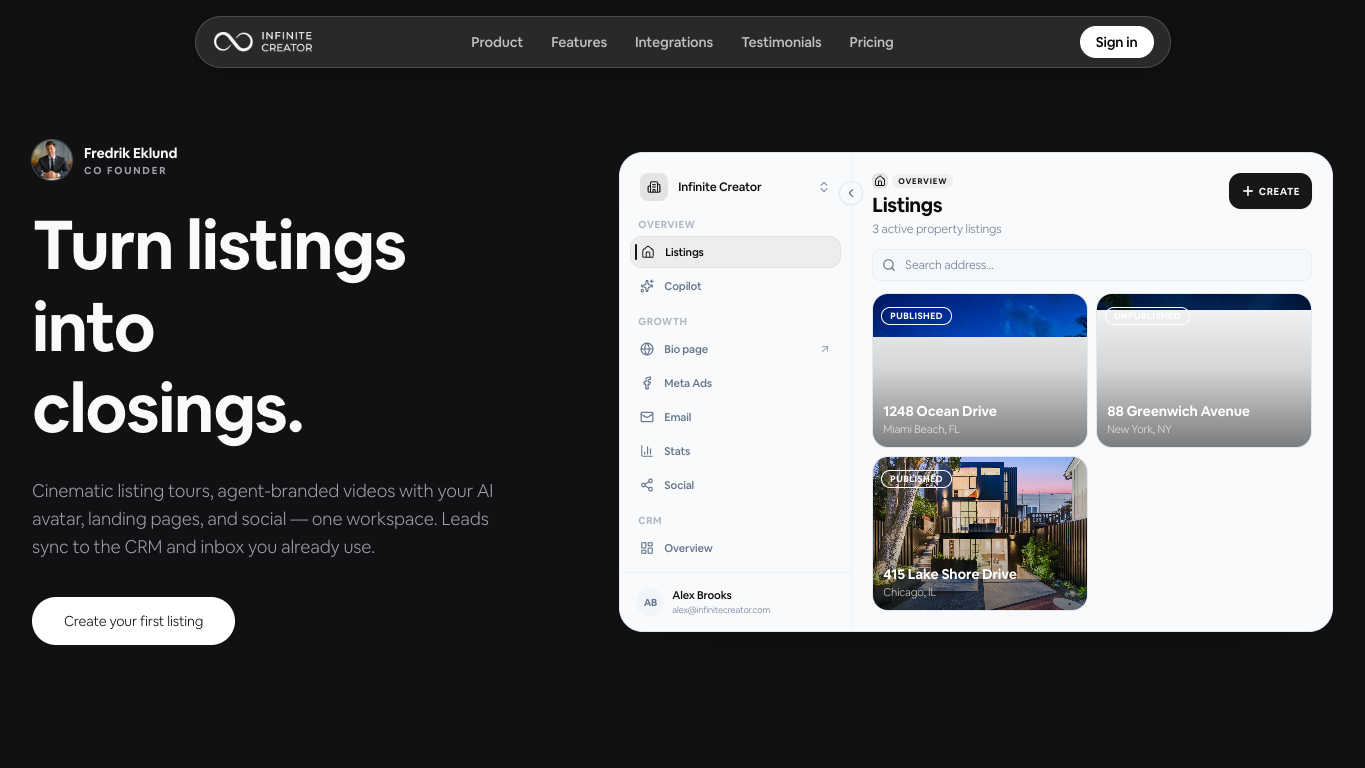The height and width of the screenshot is (768, 1365).
Task: Click the OVERVIEW breadcrumb label
Action: [922, 181]
